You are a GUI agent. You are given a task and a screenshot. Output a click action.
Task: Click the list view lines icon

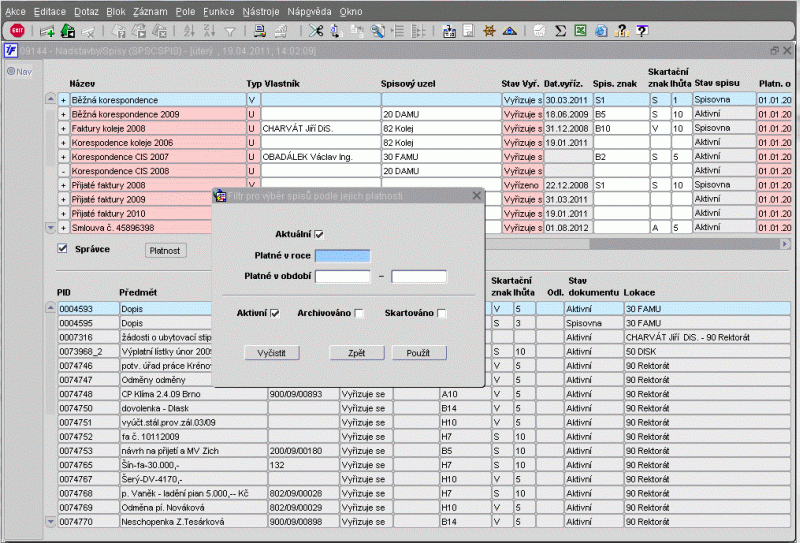pyautogui.click(x=397, y=32)
